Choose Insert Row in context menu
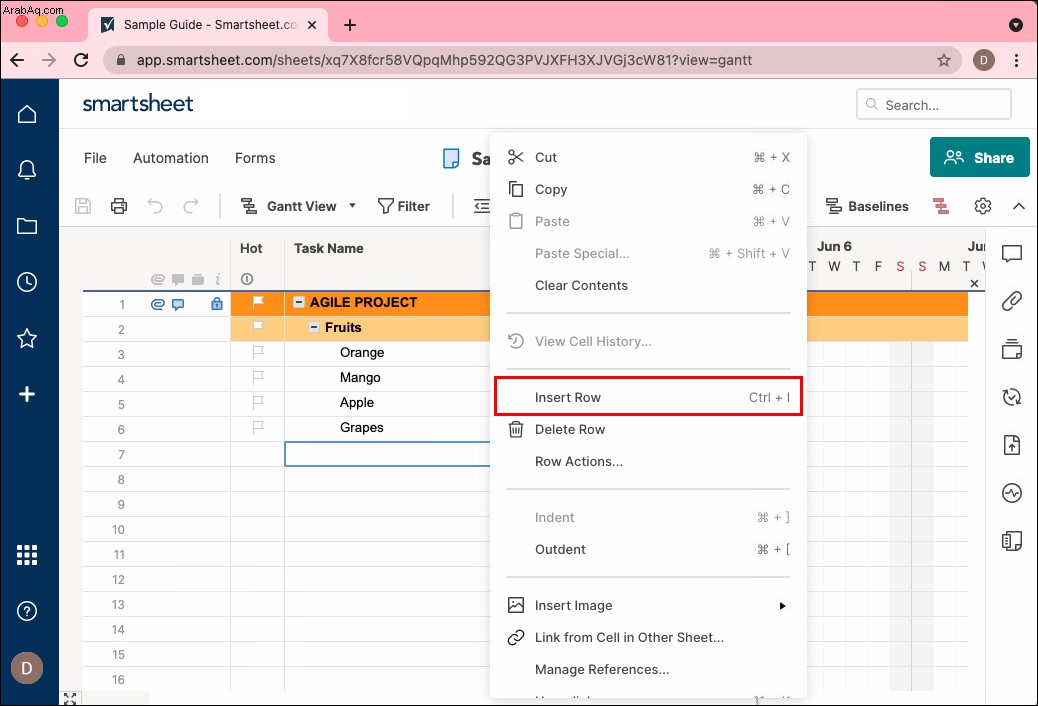 [648, 397]
